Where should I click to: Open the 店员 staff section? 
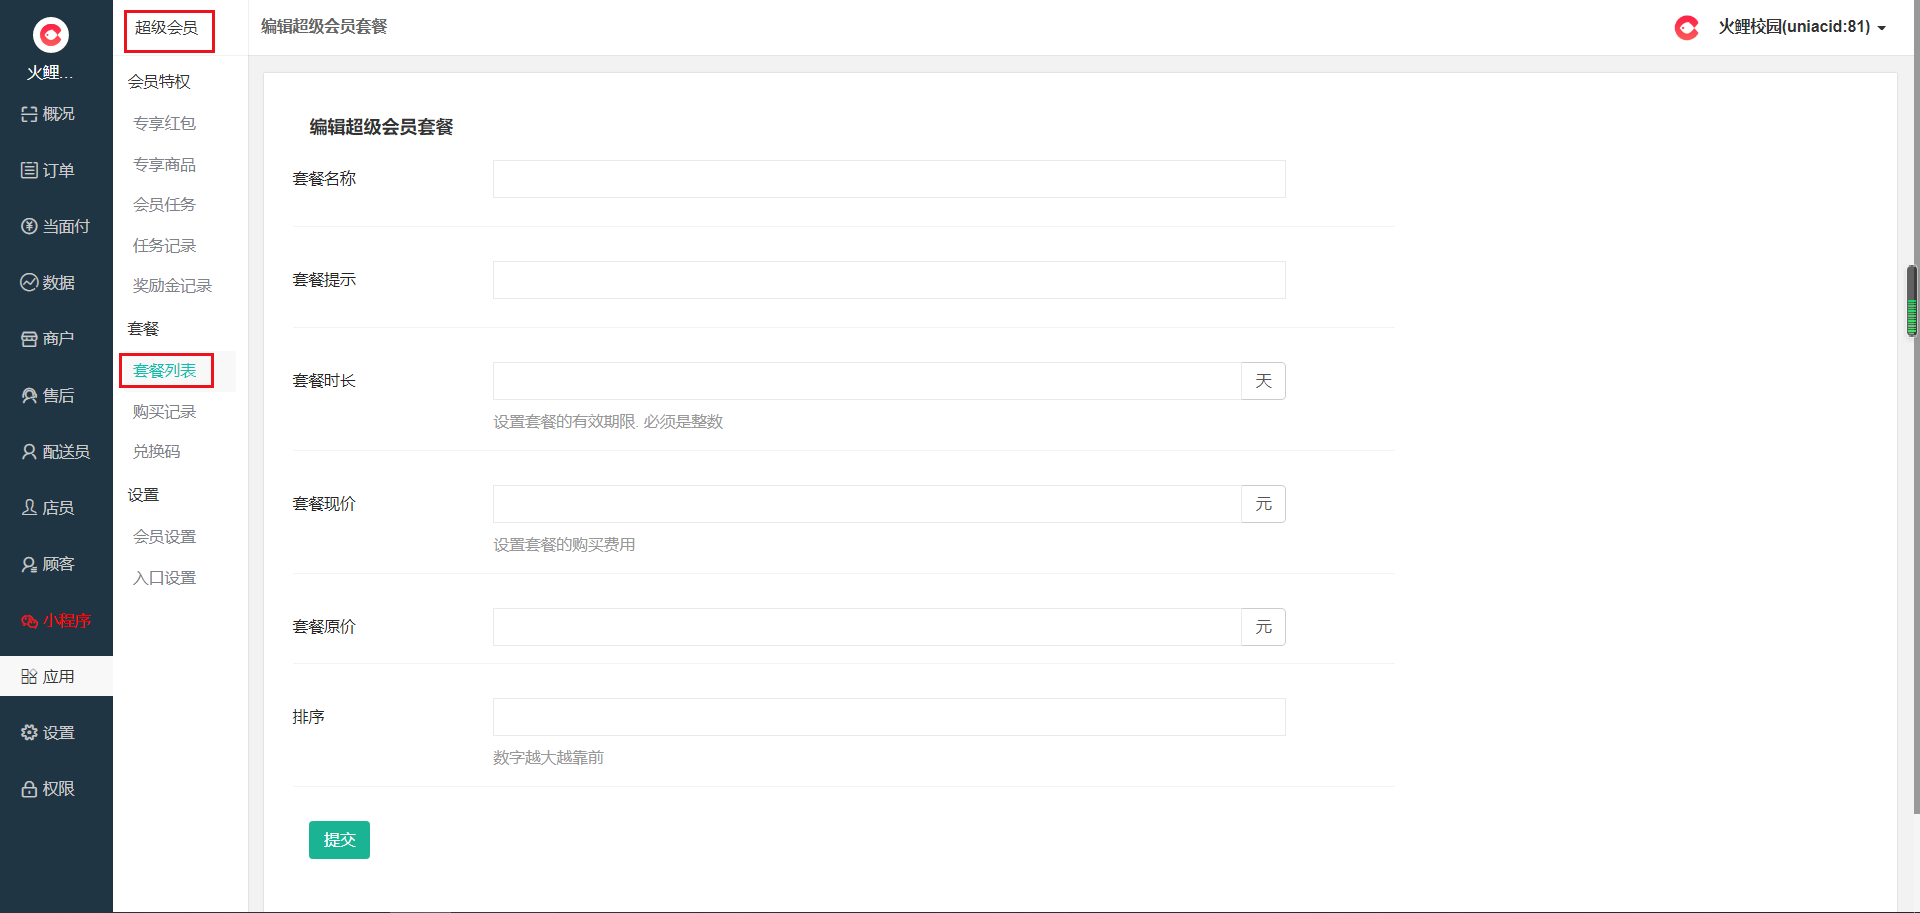pos(48,507)
